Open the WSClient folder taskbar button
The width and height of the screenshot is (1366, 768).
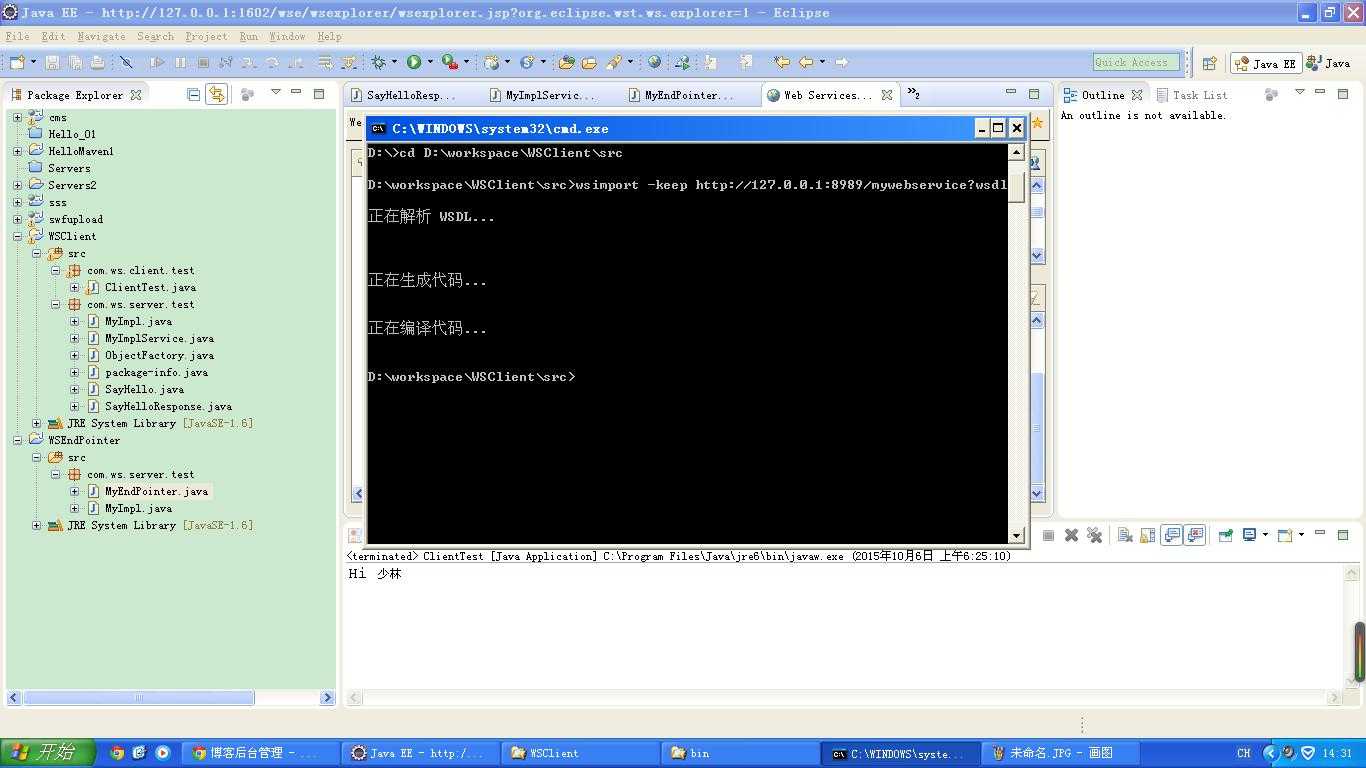click(x=580, y=753)
